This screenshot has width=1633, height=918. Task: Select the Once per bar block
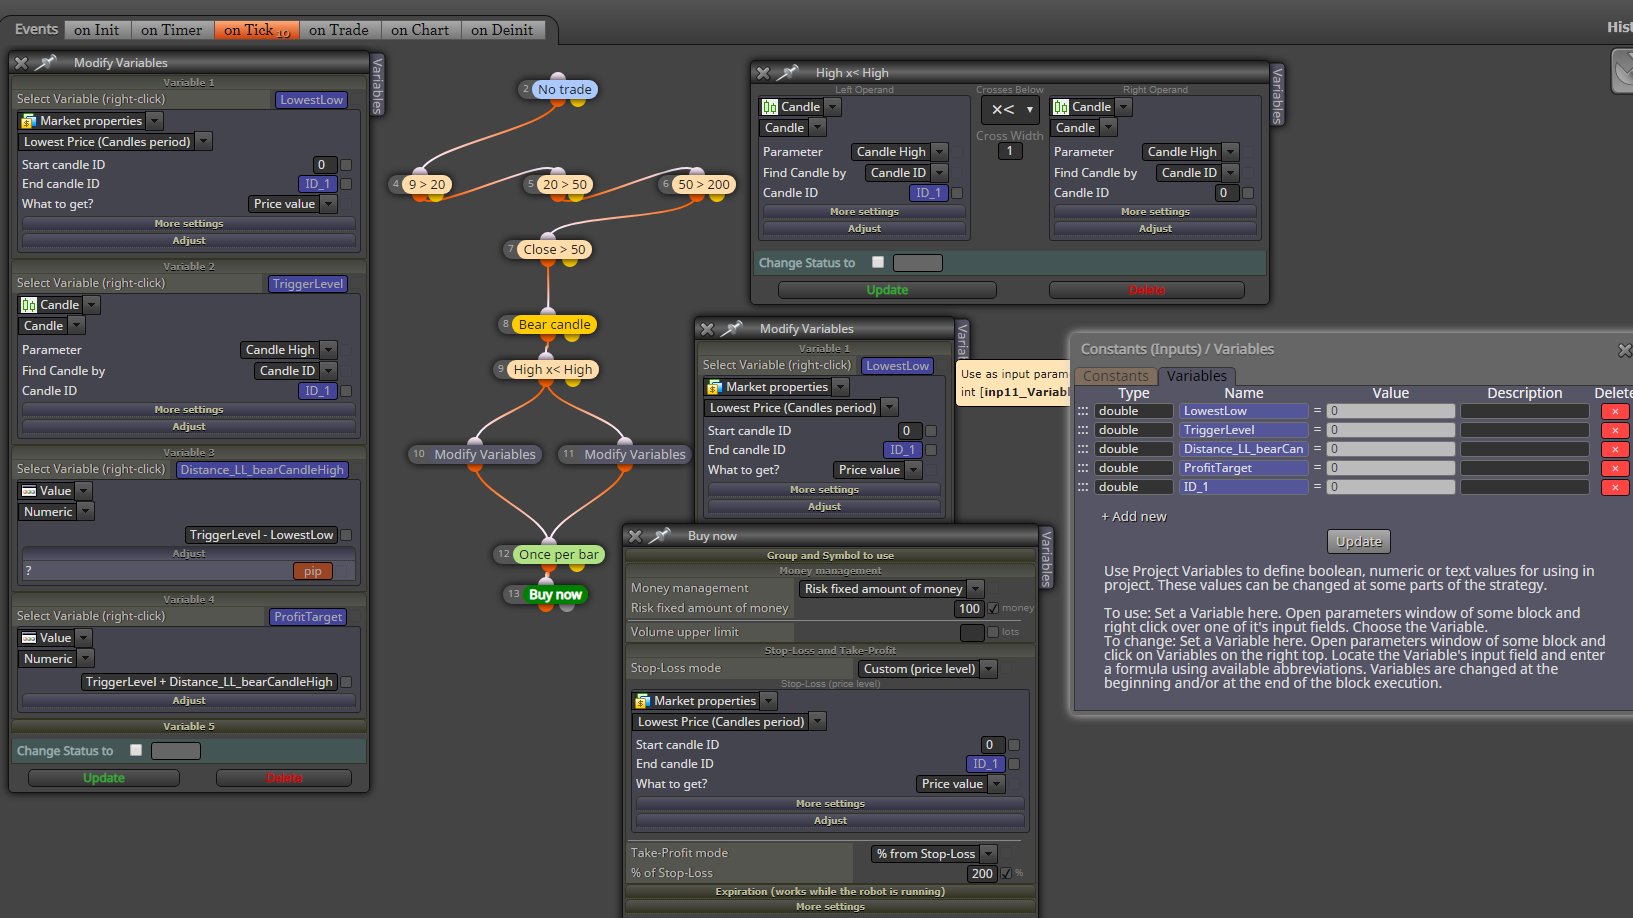(558, 554)
